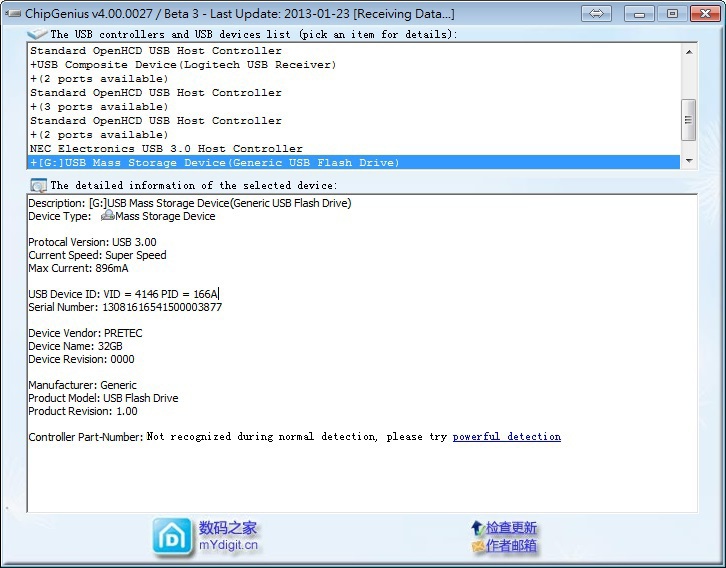The image size is (726, 568).
Task: Click the Controller Part-Number label
Action: click(x=86, y=437)
